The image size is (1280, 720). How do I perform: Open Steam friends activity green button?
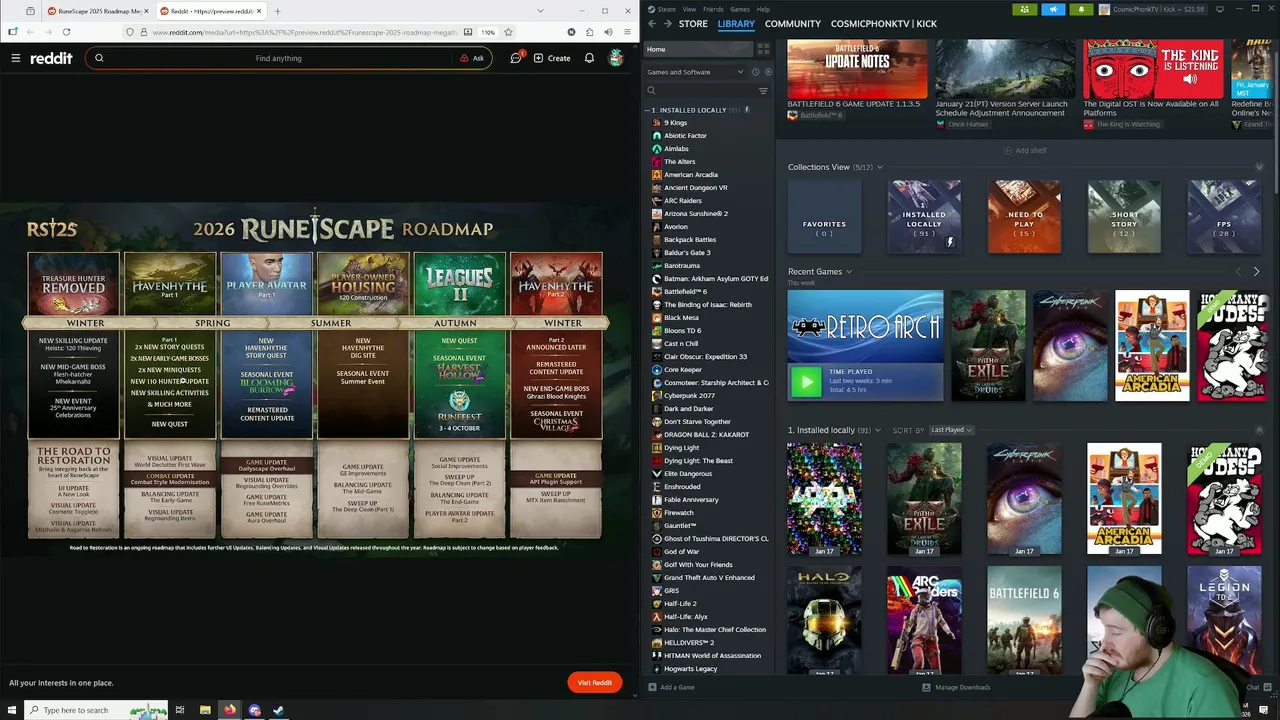(x=1024, y=9)
